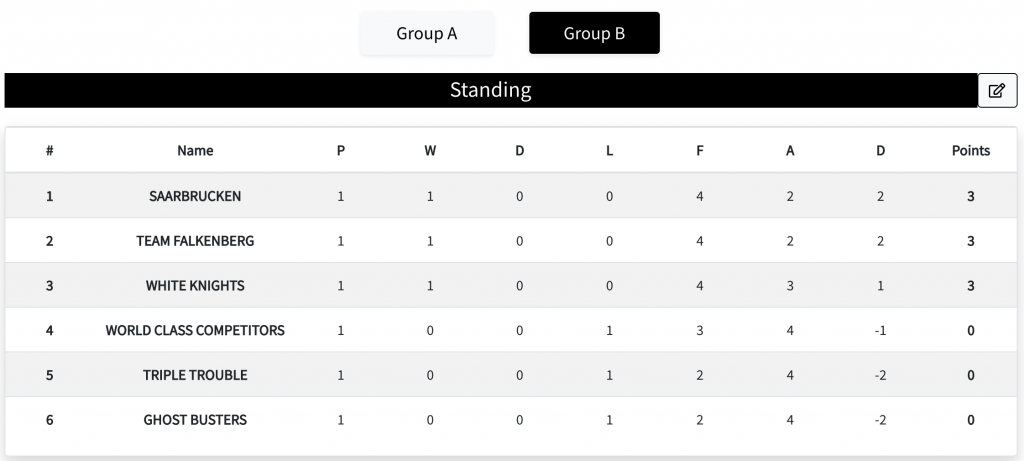This screenshot has height=461, width=1024.
Task: Switch to the Group A tab
Action: [x=426, y=33]
